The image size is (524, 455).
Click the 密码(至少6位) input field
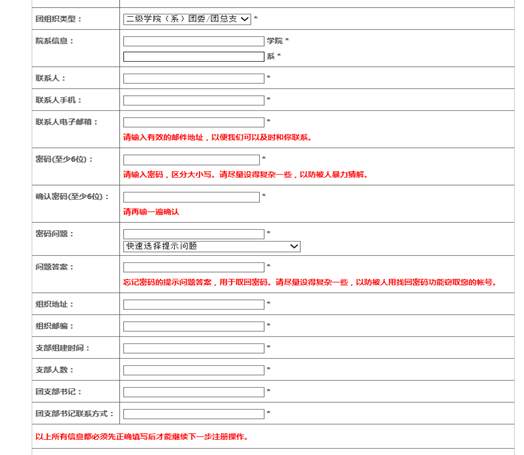coord(191,160)
